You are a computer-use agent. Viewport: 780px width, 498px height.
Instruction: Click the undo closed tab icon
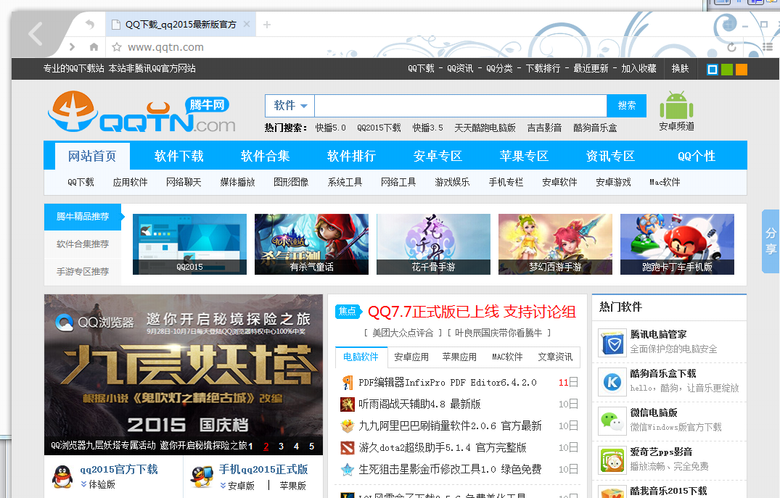[x=90, y=24]
